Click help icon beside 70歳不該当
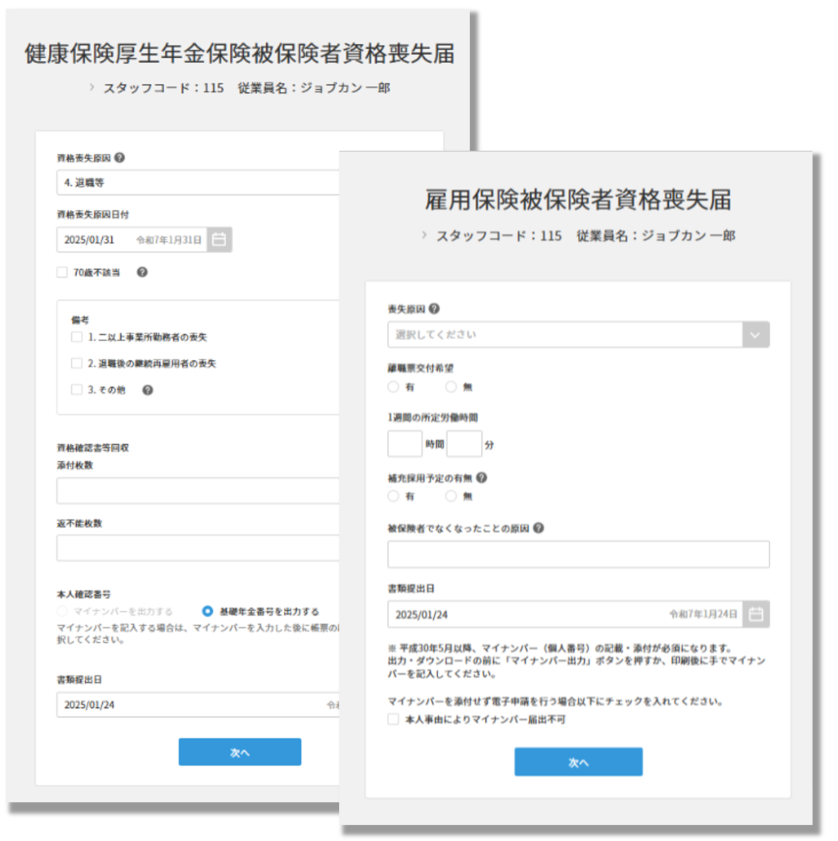The height and width of the screenshot is (841, 838). 142,272
